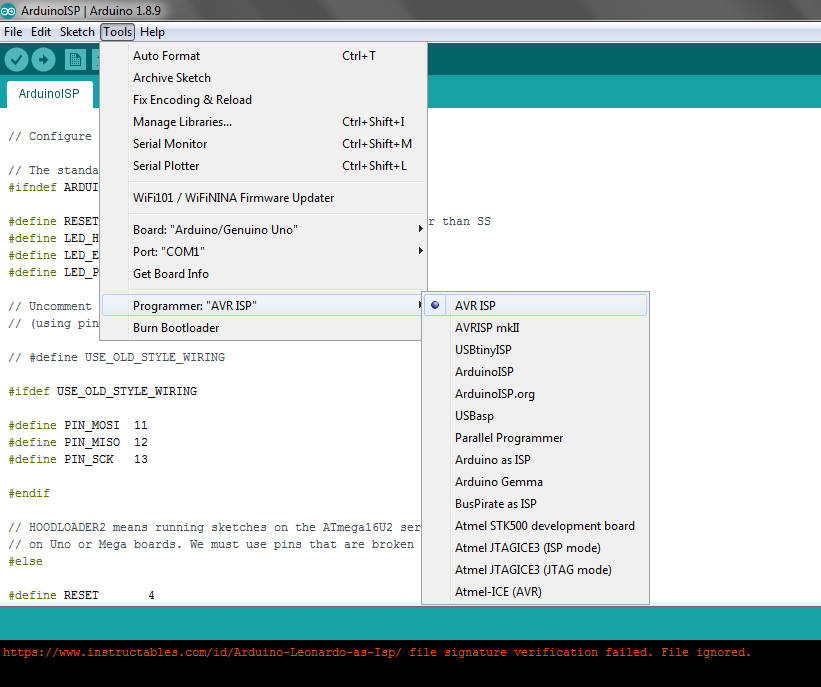This screenshot has width=821, height=687.
Task: Click '#ifdef USE_OLD_STYLE_WIRING' code line
Action: (103, 391)
